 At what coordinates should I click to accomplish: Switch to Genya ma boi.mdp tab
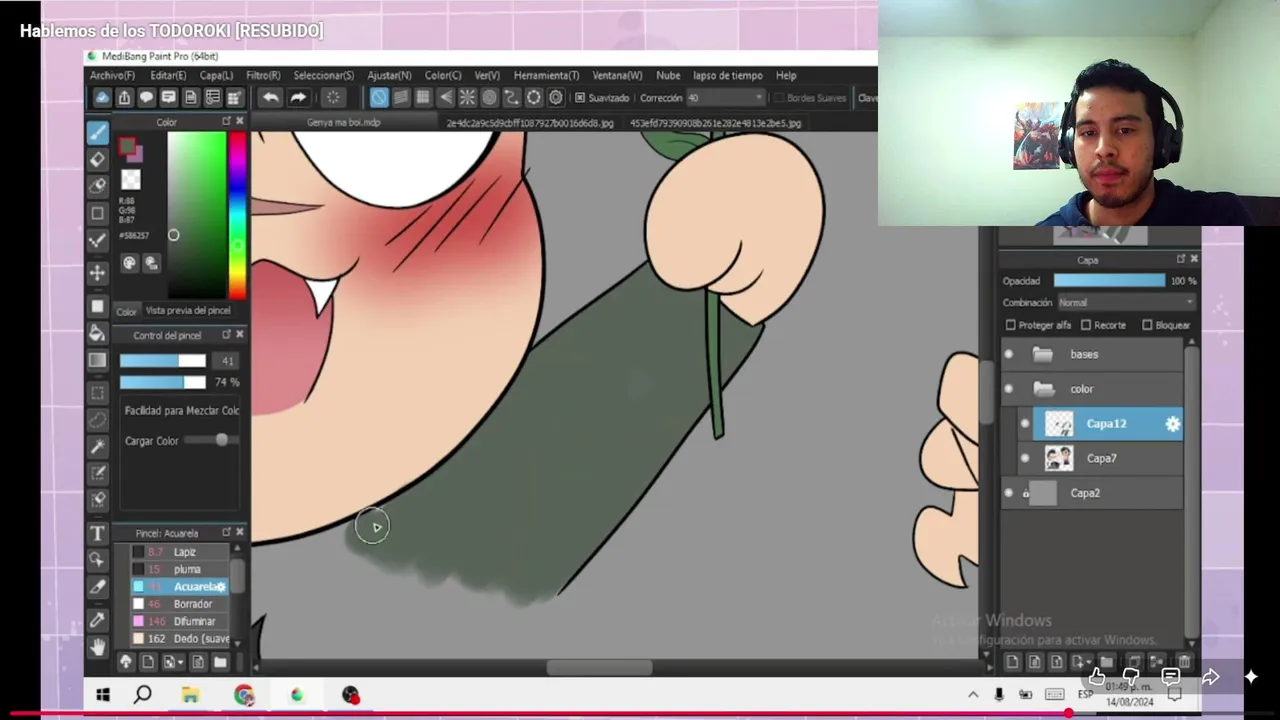[x=344, y=123]
